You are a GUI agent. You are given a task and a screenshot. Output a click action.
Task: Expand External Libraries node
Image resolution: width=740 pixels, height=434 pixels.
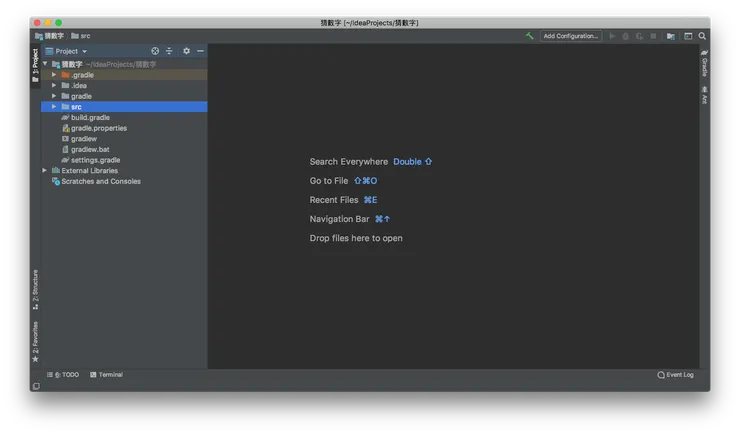point(45,170)
